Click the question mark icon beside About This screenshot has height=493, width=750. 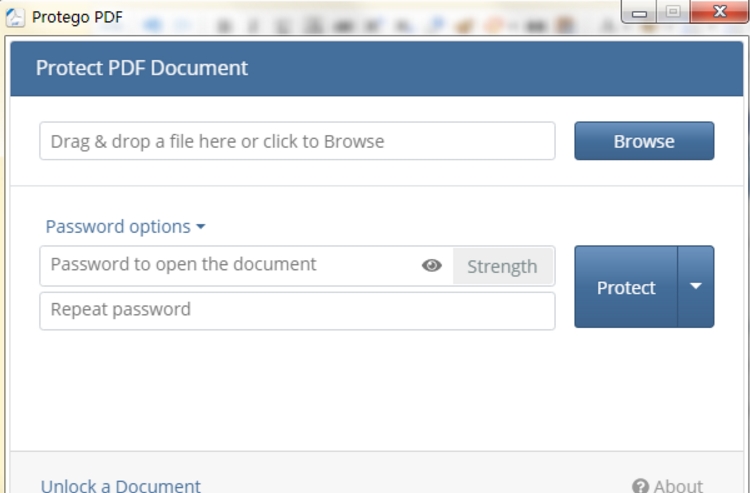[x=640, y=486]
